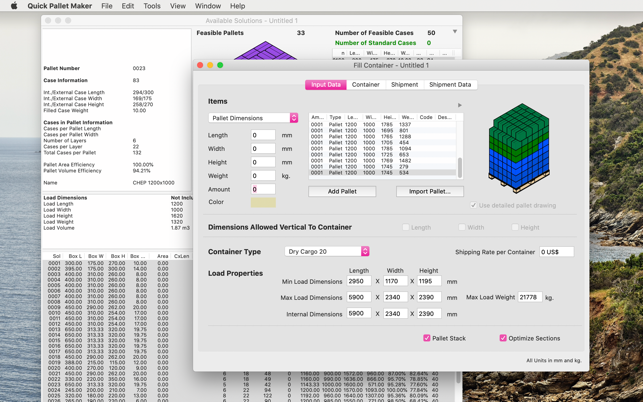The image size is (643, 402).
Task: Click the purple pallet diagram preview
Action: coord(265,51)
